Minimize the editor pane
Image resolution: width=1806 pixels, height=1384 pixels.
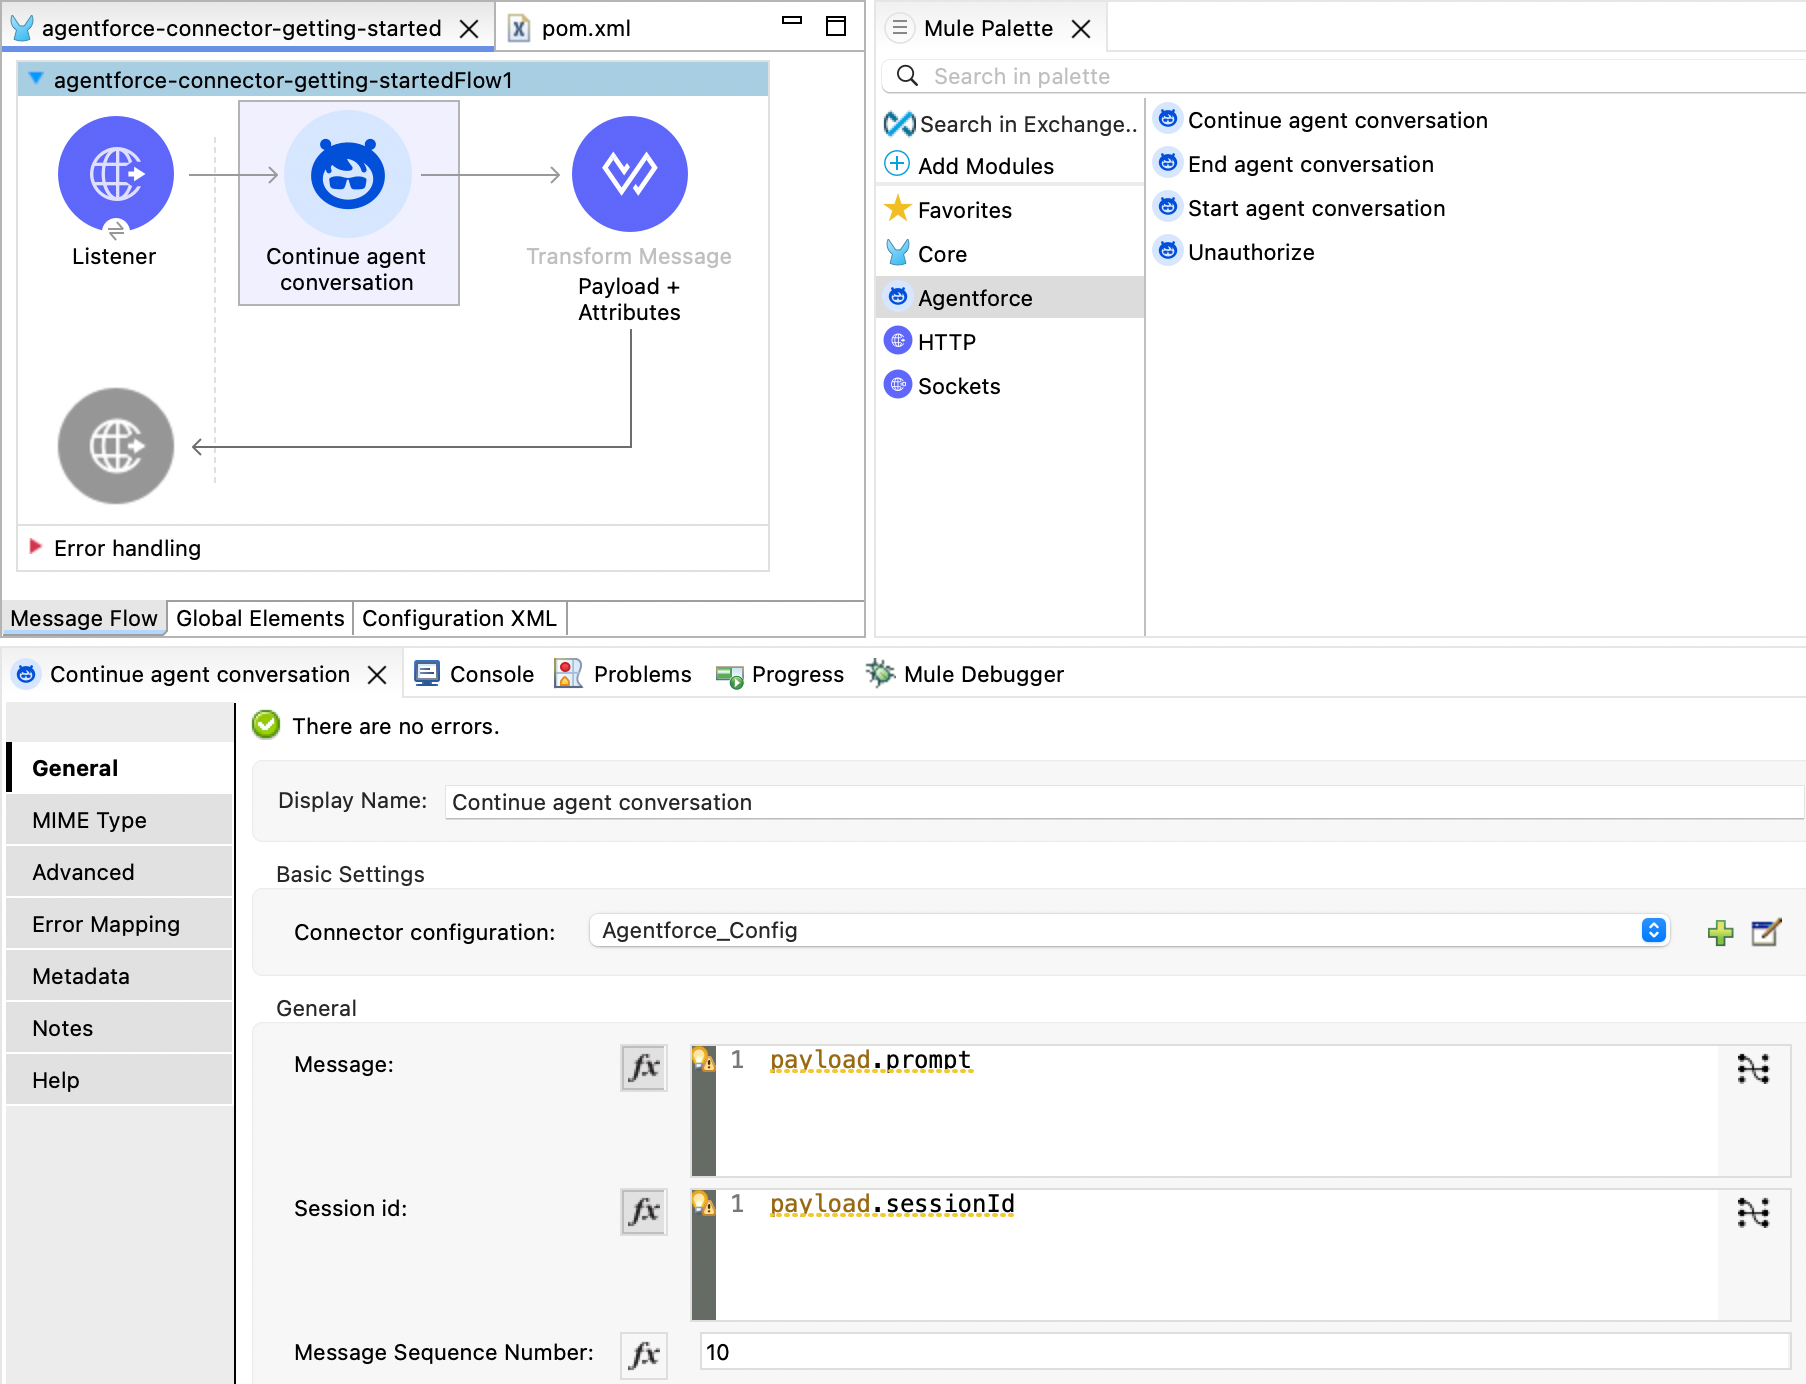pyautogui.click(x=792, y=20)
